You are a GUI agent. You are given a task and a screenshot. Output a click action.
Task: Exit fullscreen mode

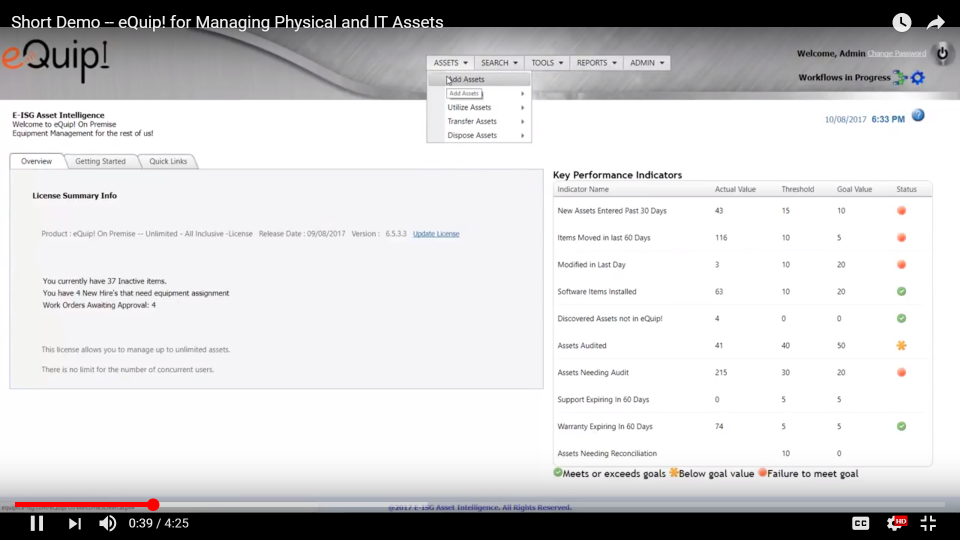click(928, 523)
